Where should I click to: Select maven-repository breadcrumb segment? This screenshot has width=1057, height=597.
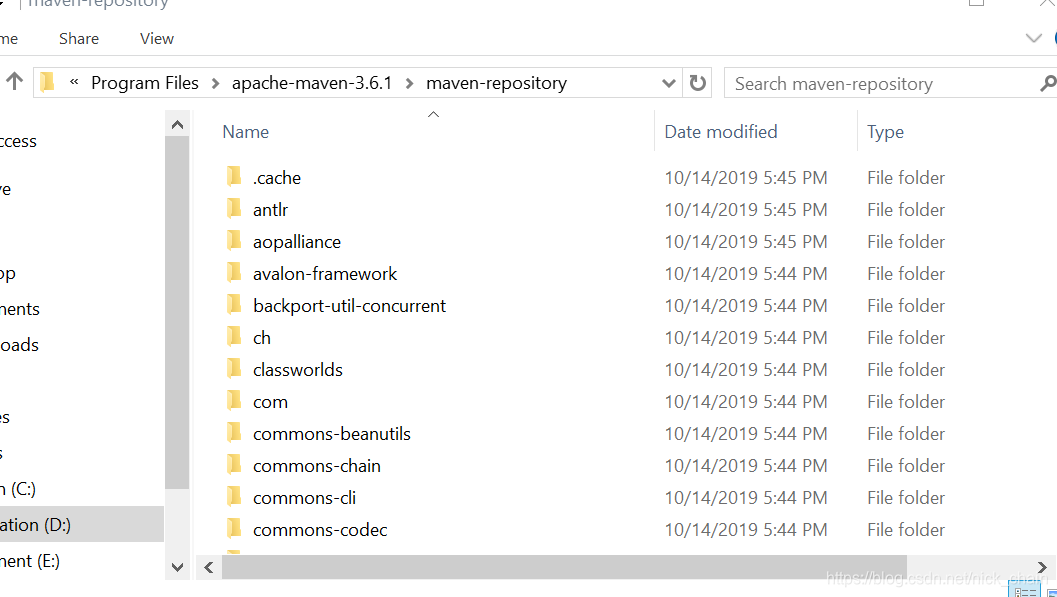tap(497, 84)
